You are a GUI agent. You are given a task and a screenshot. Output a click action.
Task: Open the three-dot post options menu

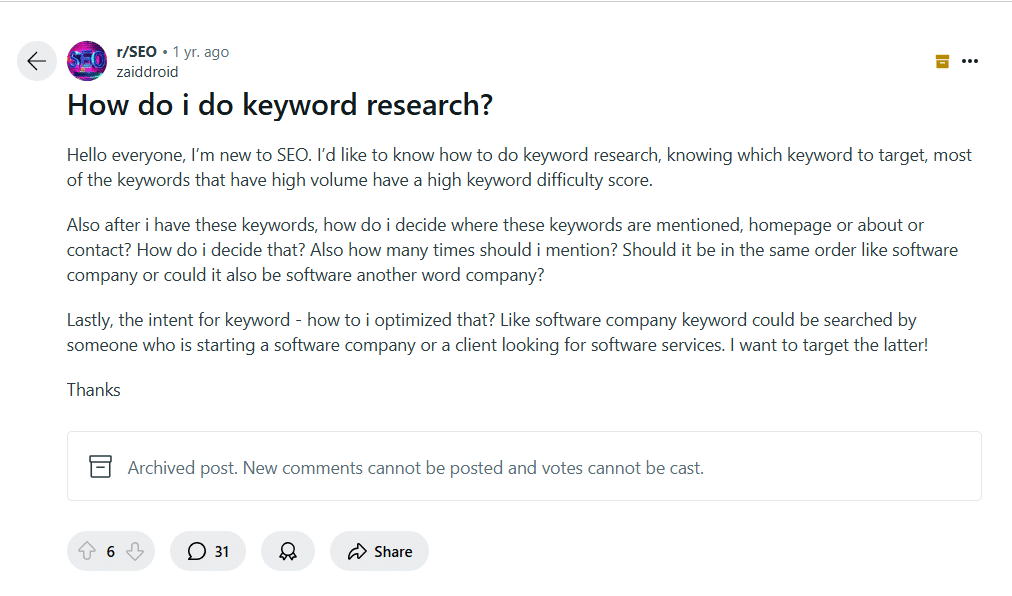coord(970,61)
